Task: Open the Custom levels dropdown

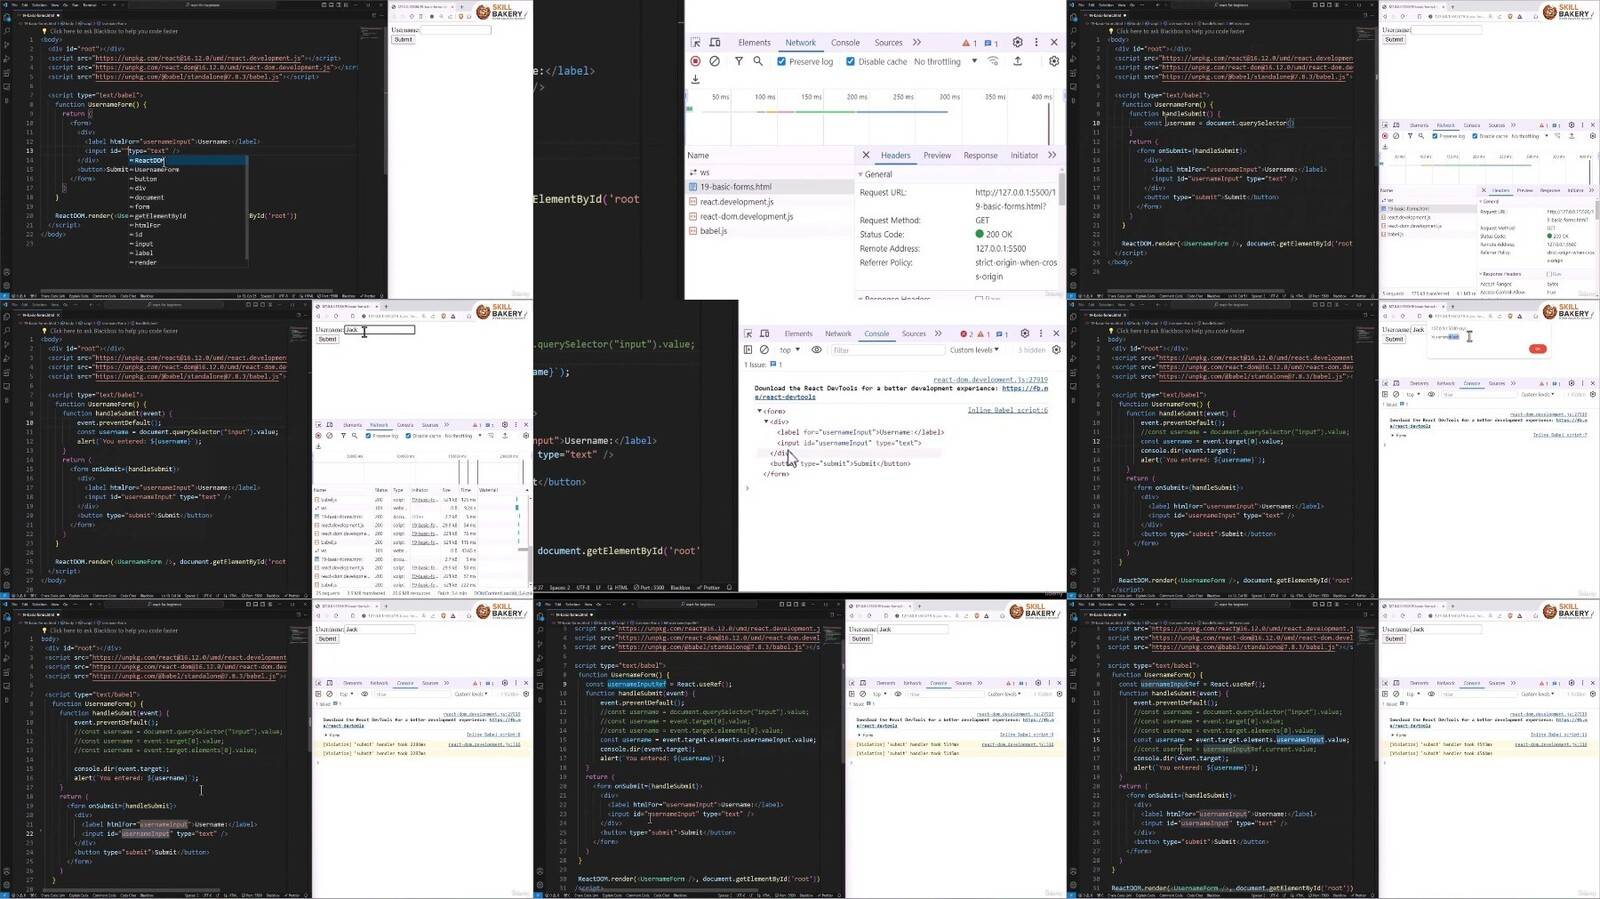Action: pos(974,350)
